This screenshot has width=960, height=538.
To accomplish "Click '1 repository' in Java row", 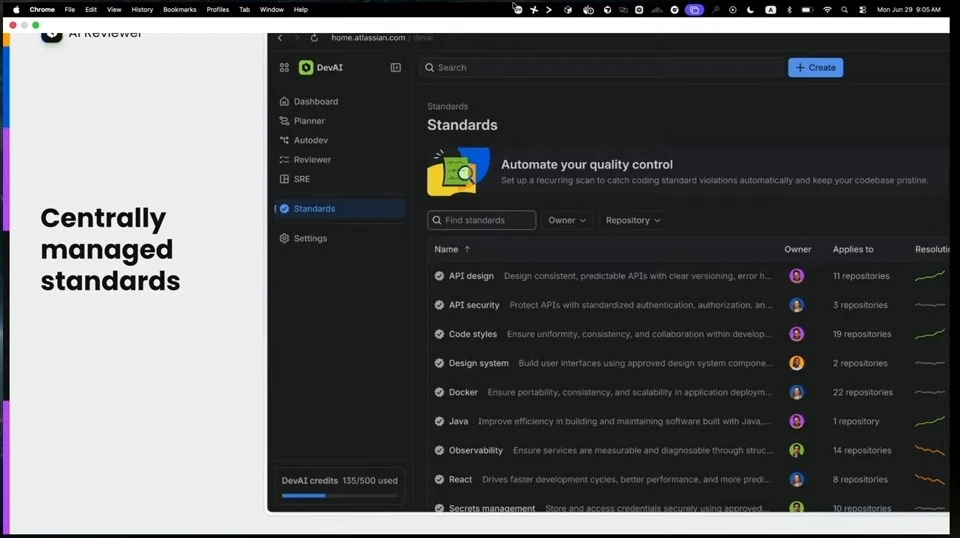I will (x=856, y=421).
